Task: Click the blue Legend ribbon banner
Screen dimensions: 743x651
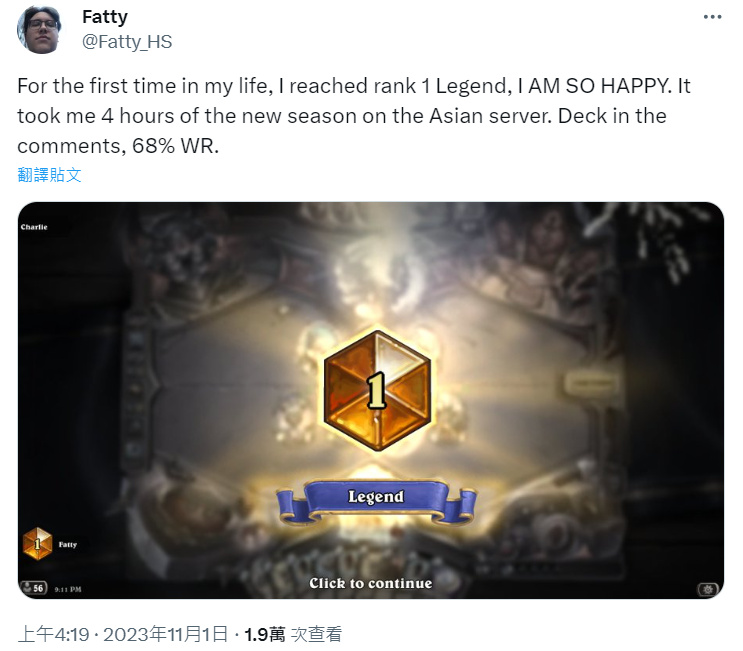Action: (376, 501)
